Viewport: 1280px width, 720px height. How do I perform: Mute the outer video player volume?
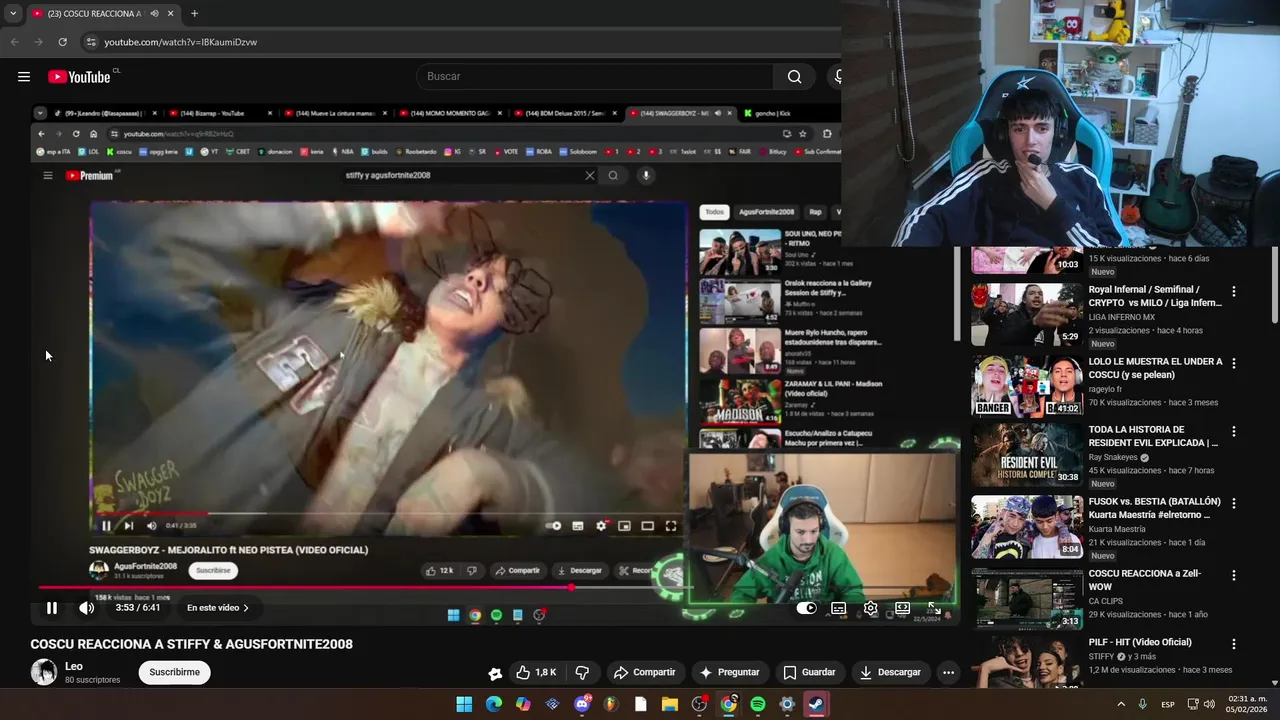click(x=87, y=608)
